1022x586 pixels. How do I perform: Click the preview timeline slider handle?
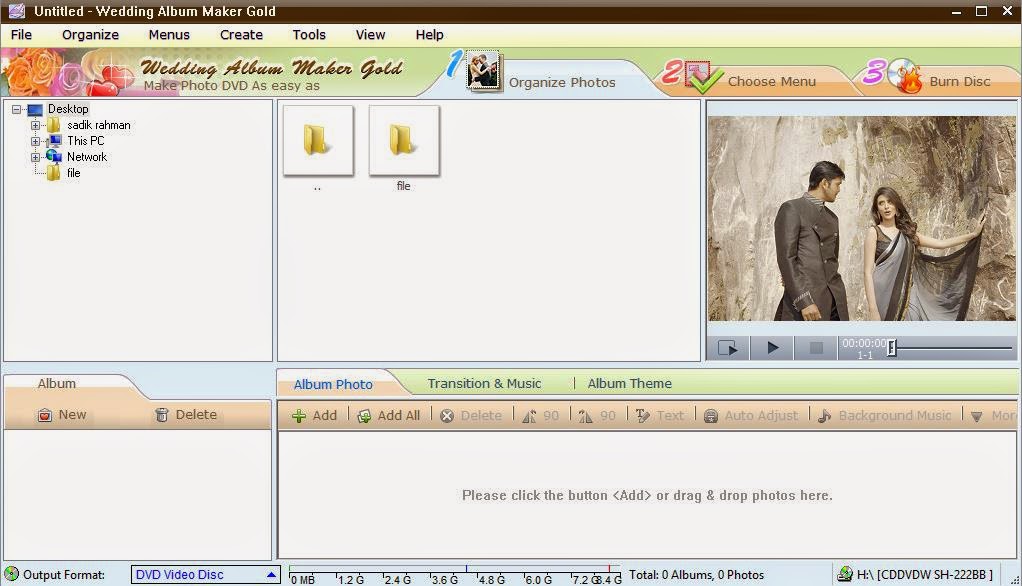[x=892, y=347]
